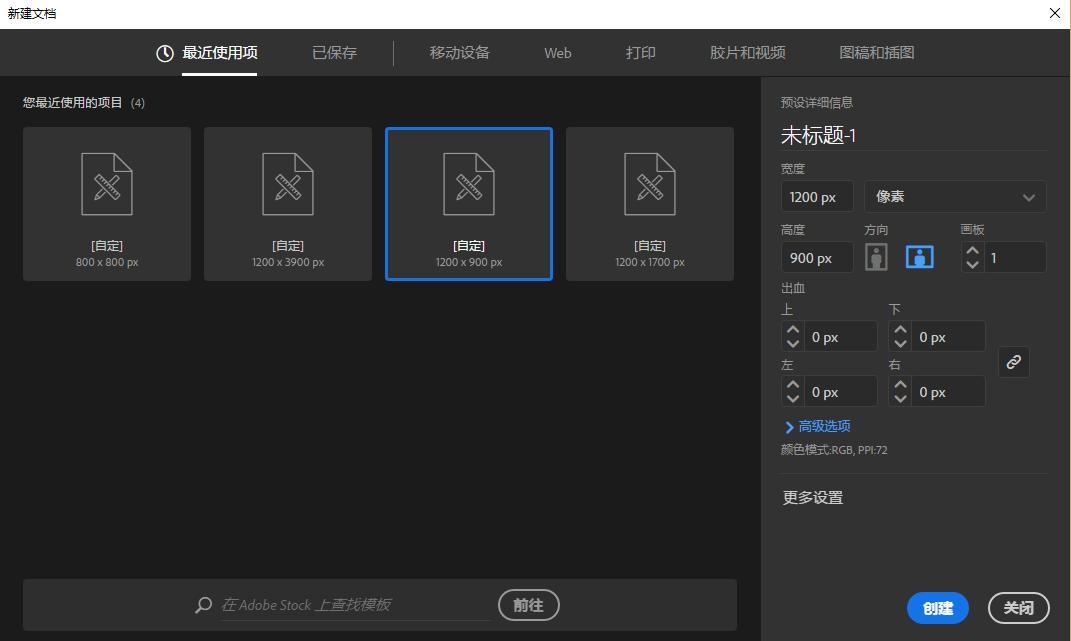
Task: Click the down stepper on 右 bleed field
Action: click(x=900, y=397)
